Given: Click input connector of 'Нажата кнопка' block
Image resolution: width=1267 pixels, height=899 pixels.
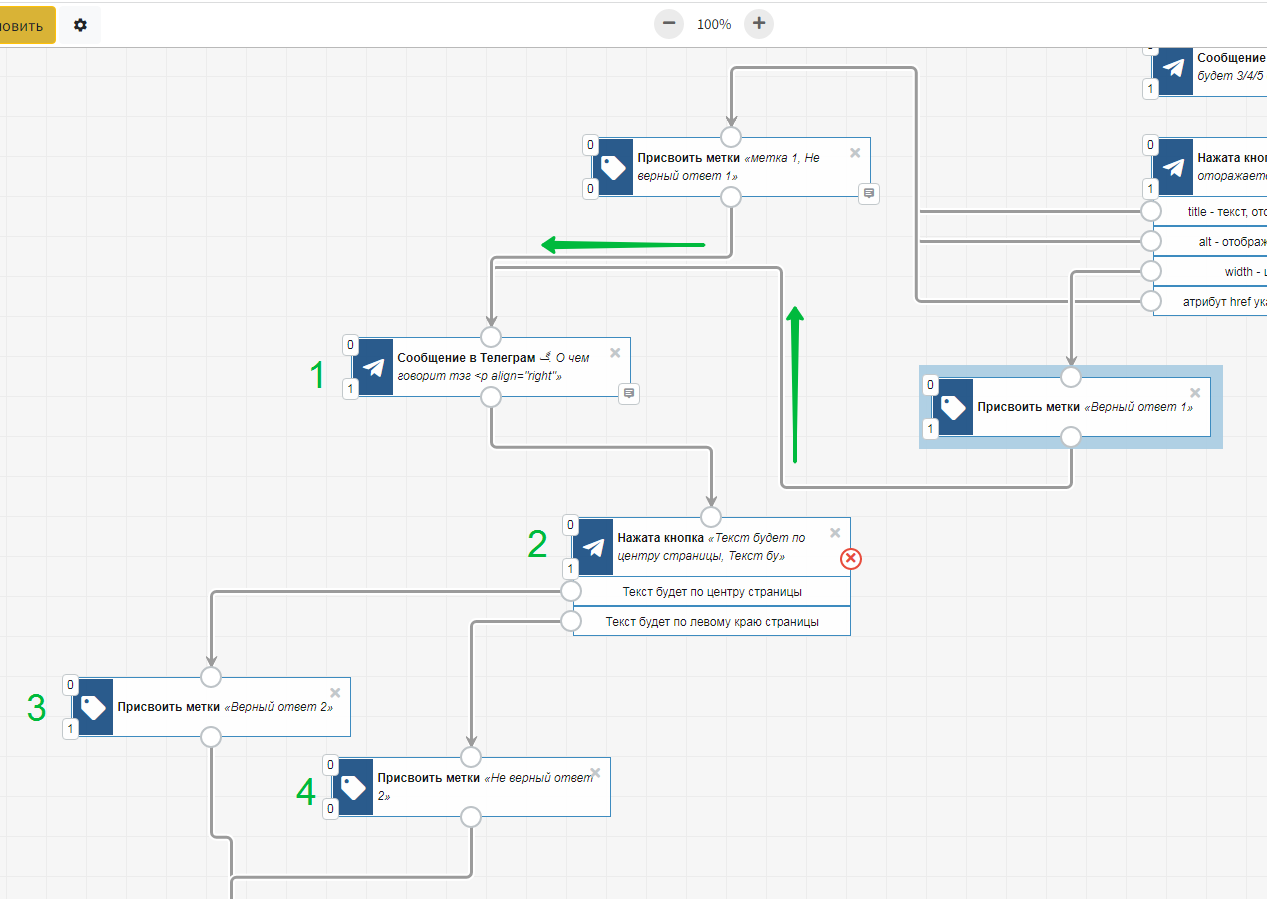Looking at the screenshot, I should point(711,517).
